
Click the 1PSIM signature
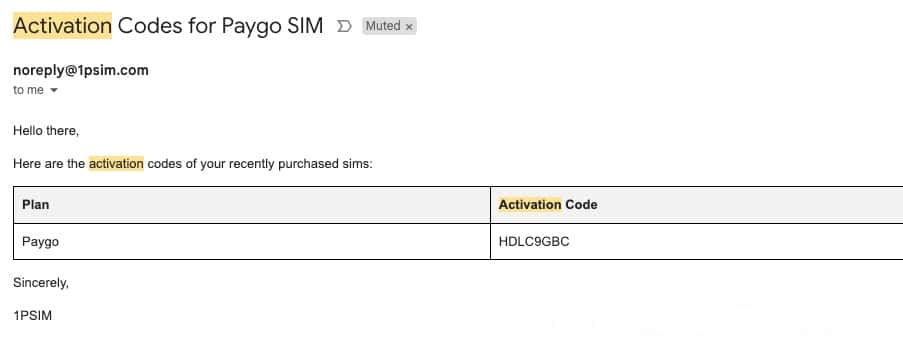32,316
